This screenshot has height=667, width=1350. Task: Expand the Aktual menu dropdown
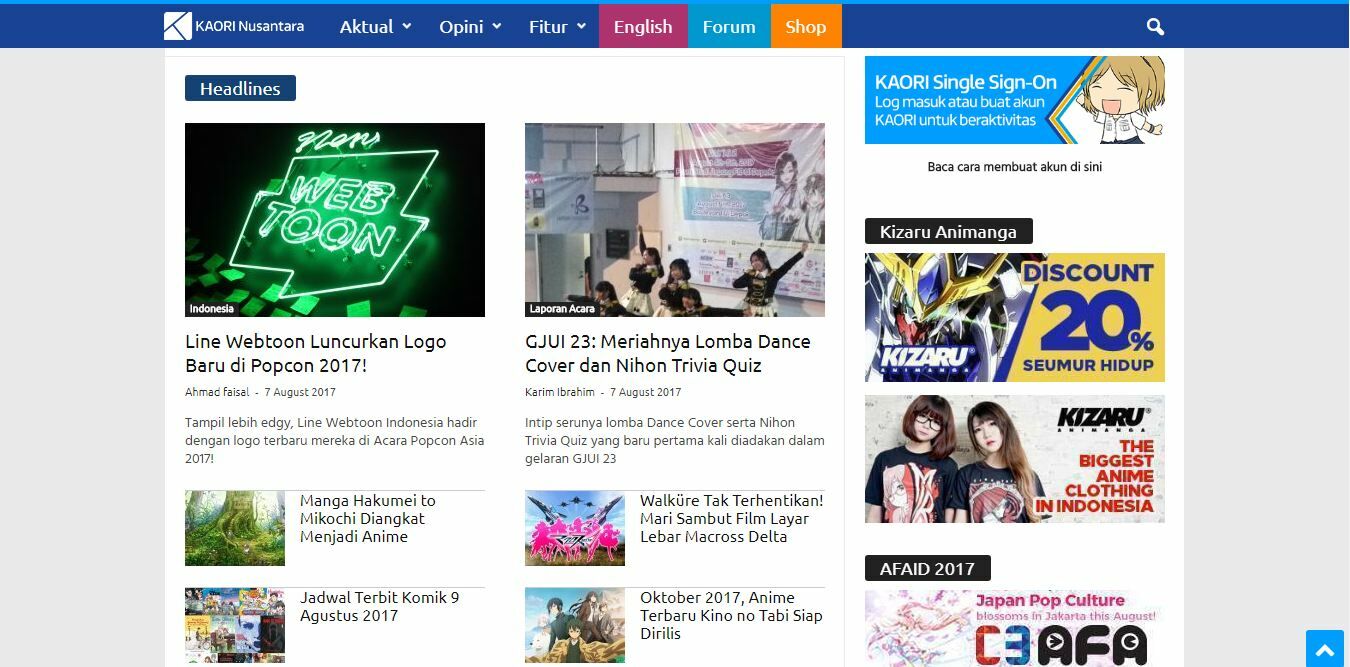click(x=375, y=27)
